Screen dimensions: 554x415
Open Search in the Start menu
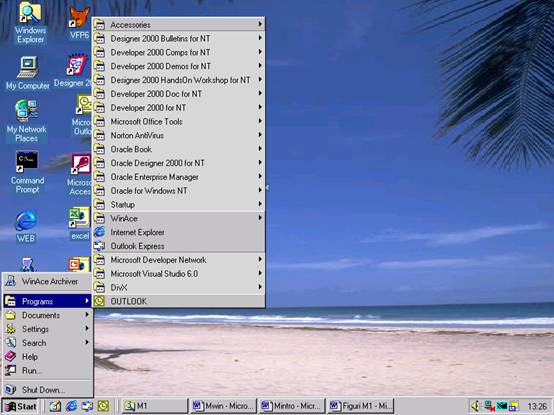(x=48, y=343)
